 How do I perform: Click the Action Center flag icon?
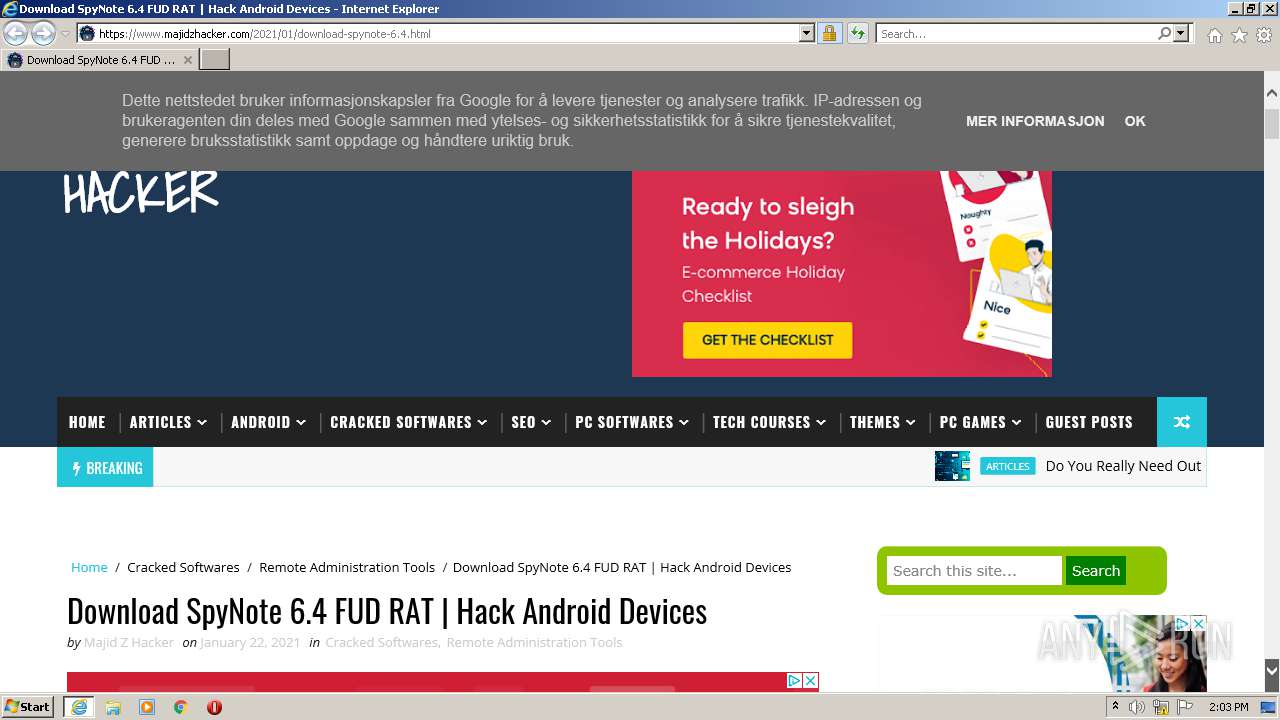(1185, 707)
